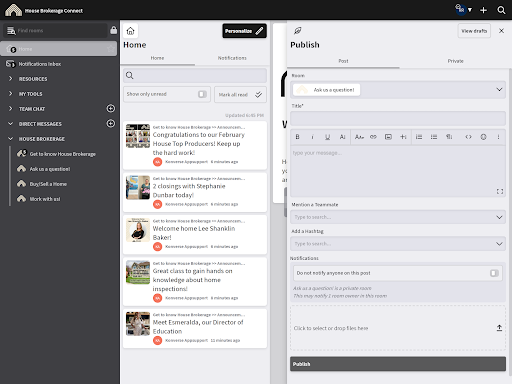Viewport: 512px width, 384px height.
Task: Click the plus icon in the top bar
Action: tap(483, 10)
